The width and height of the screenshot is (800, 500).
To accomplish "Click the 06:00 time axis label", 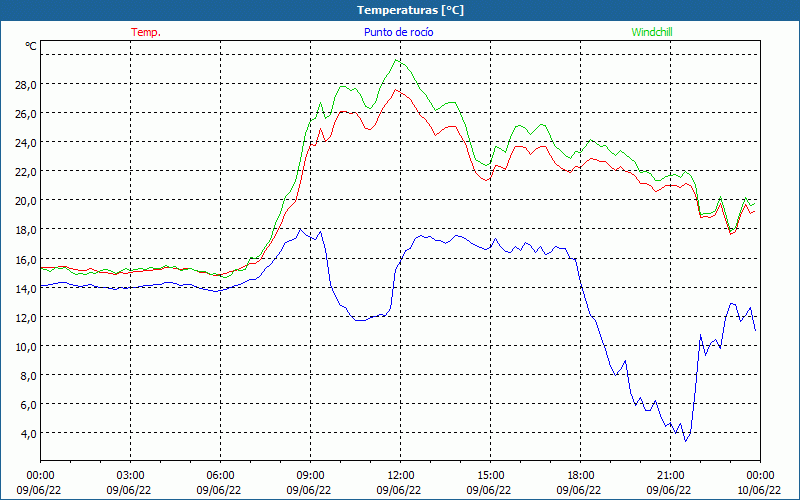I will point(220,476).
